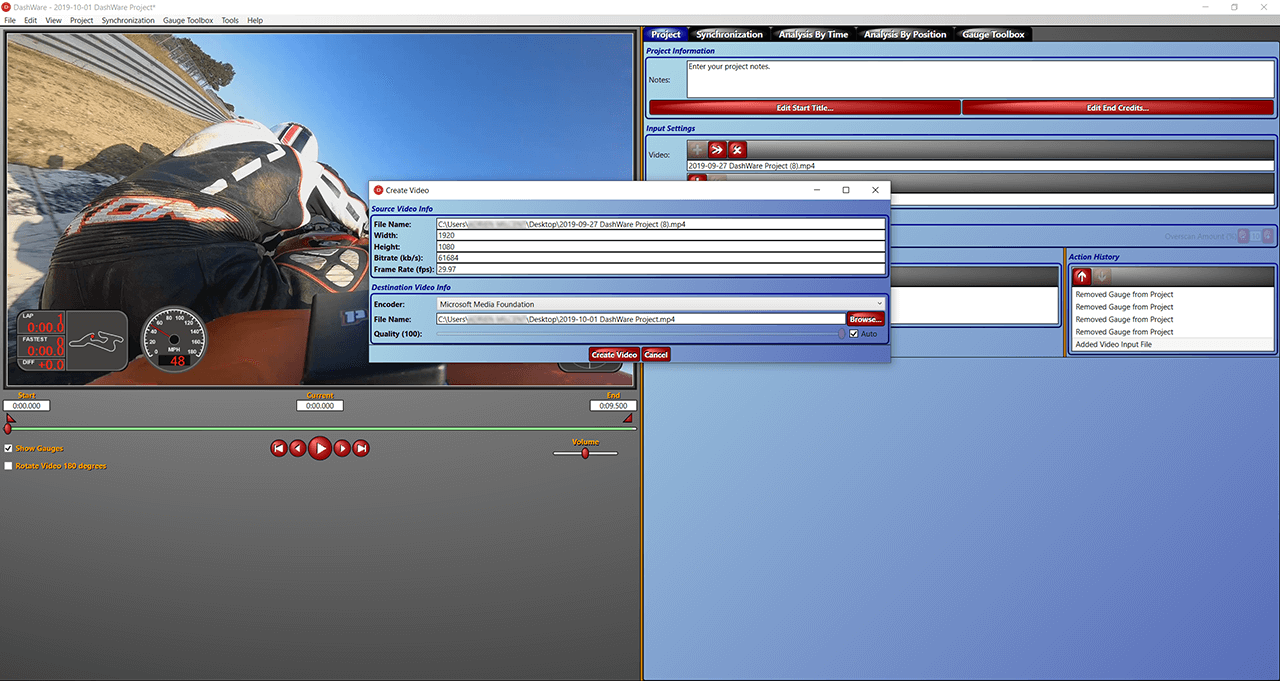The height and width of the screenshot is (681, 1280).
Task: Add a new video input file
Action: click(697, 149)
